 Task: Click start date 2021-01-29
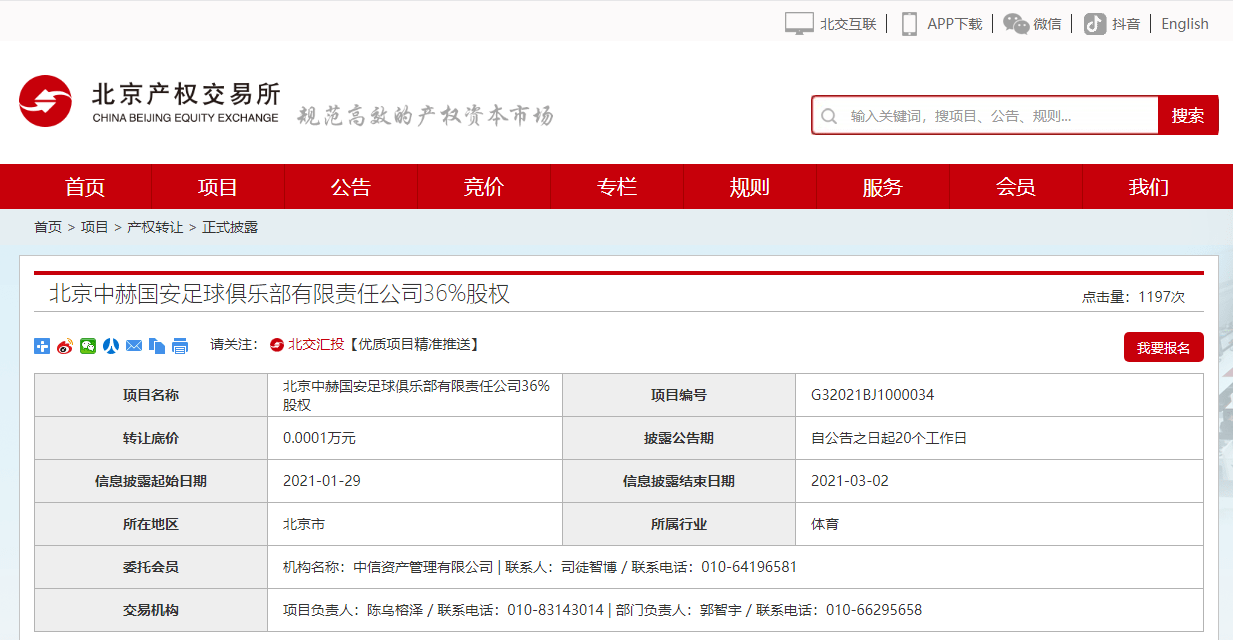(322, 481)
